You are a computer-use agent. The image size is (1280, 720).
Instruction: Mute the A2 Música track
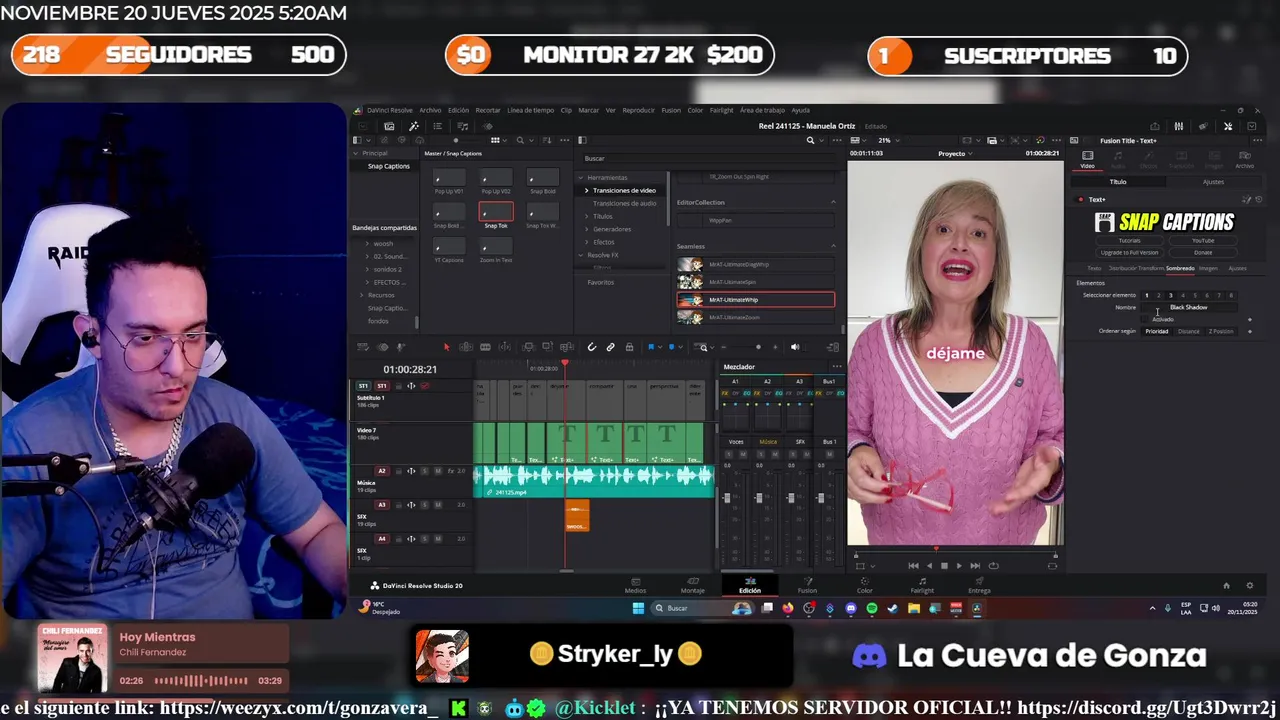[x=437, y=471]
